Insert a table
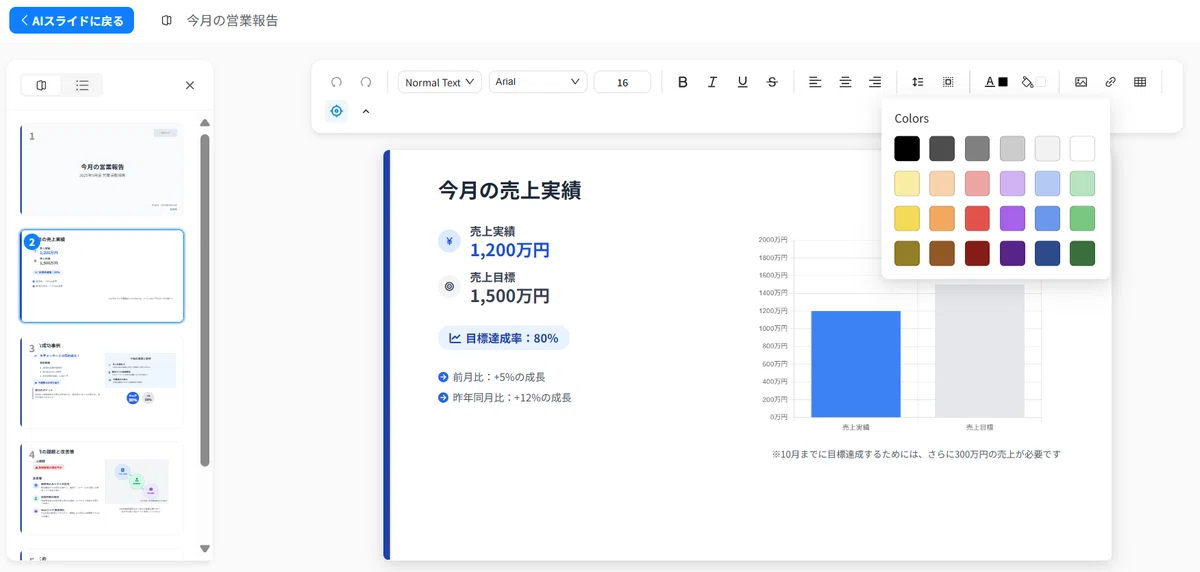 (x=1140, y=82)
